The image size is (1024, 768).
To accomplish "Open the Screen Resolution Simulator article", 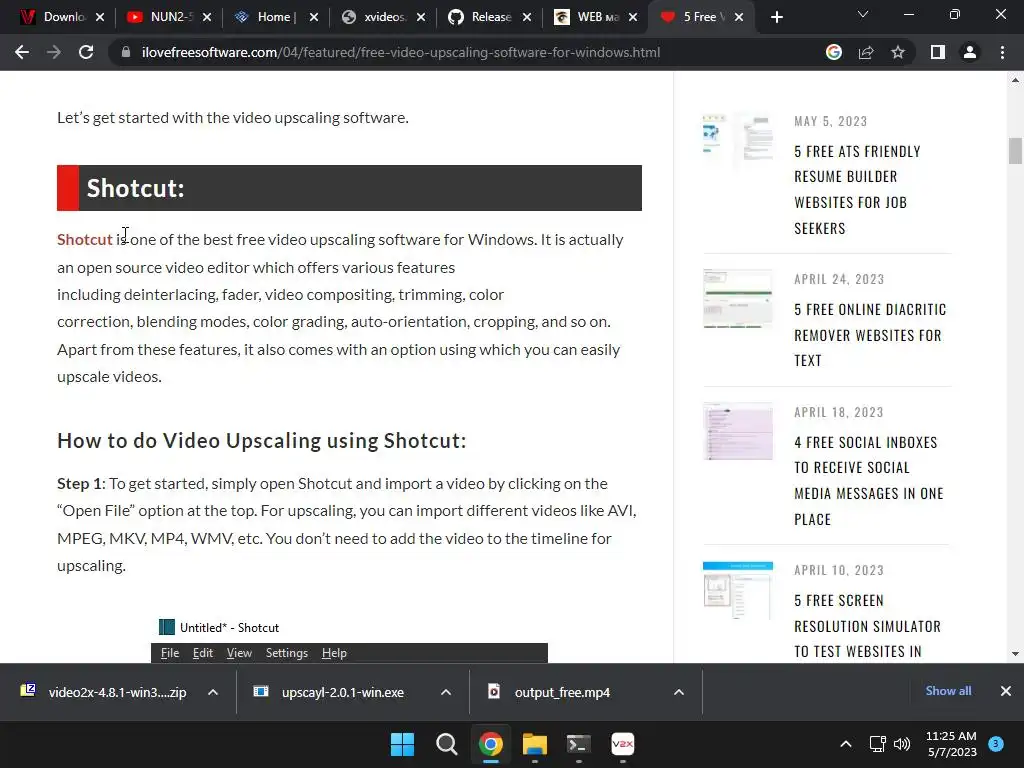I will coord(867,626).
